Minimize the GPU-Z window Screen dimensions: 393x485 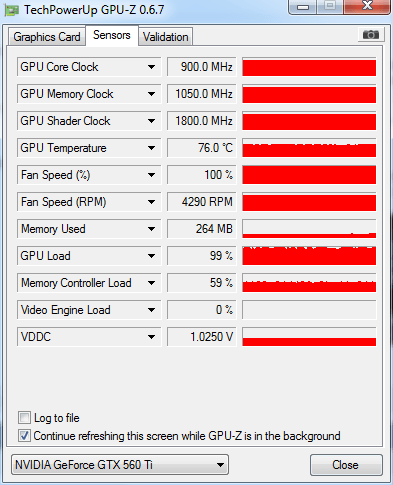point(303,7)
